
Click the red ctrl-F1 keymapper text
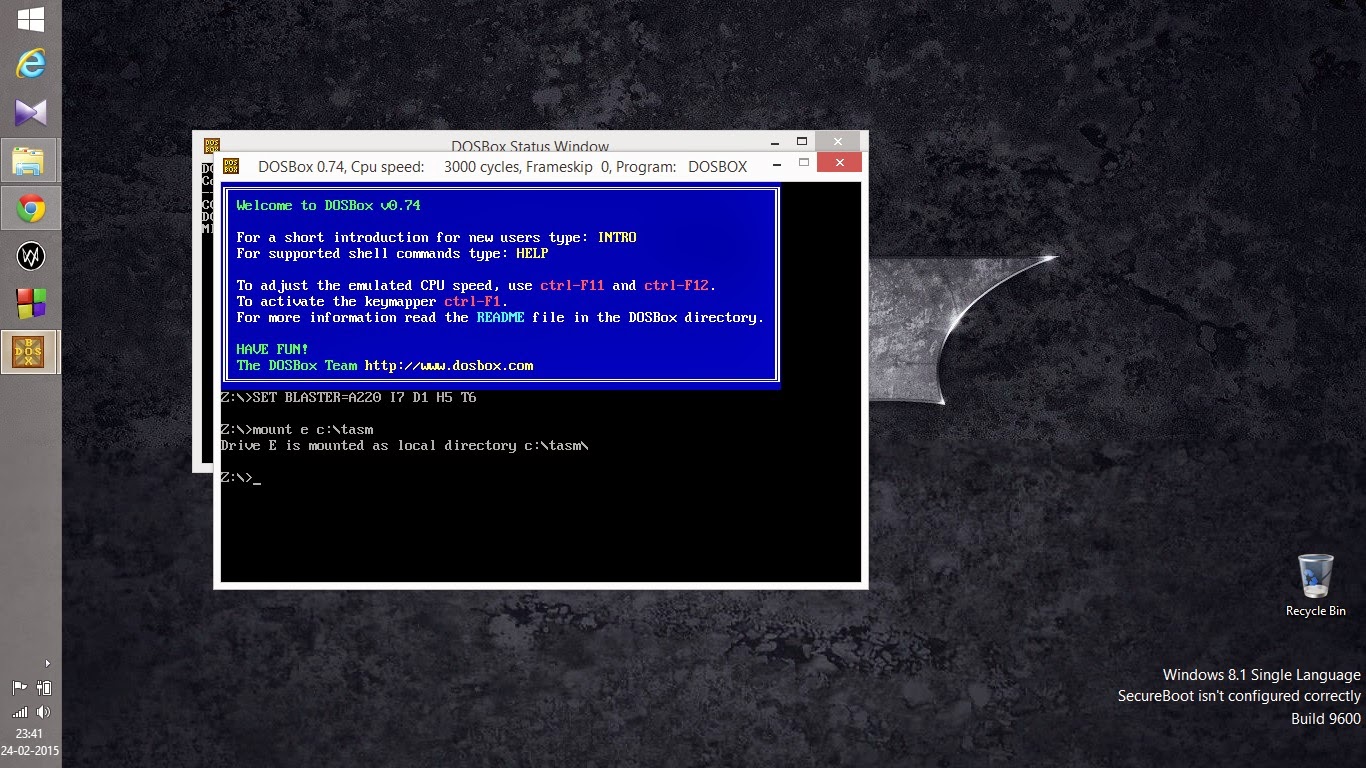coord(472,301)
